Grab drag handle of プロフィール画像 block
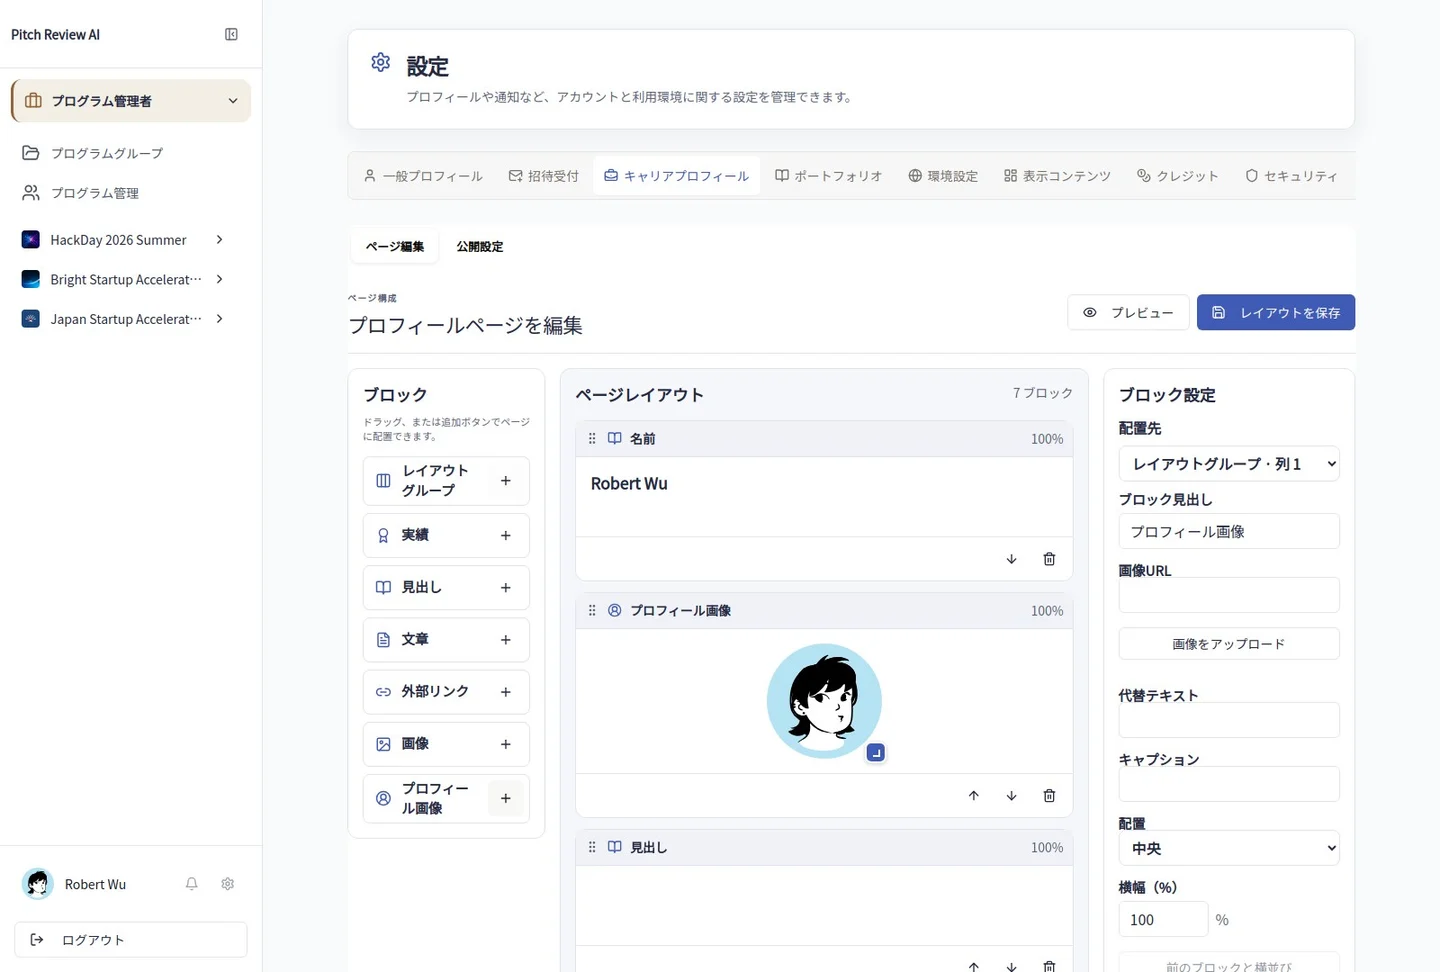The width and height of the screenshot is (1440, 972). pyautogui.click(x=592, y=611)
